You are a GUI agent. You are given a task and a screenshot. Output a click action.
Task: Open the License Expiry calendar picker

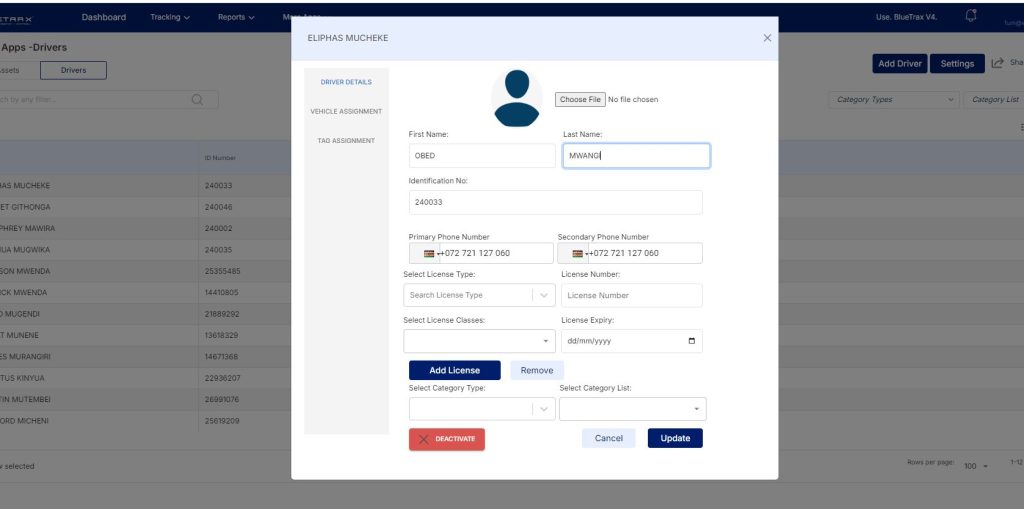[x=692, y=341]
